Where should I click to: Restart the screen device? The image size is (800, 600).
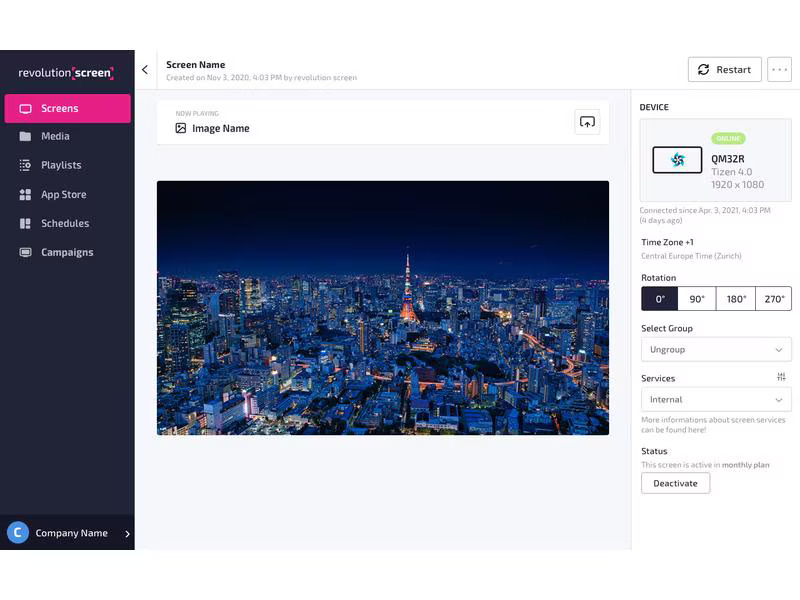tap(724, 69)
